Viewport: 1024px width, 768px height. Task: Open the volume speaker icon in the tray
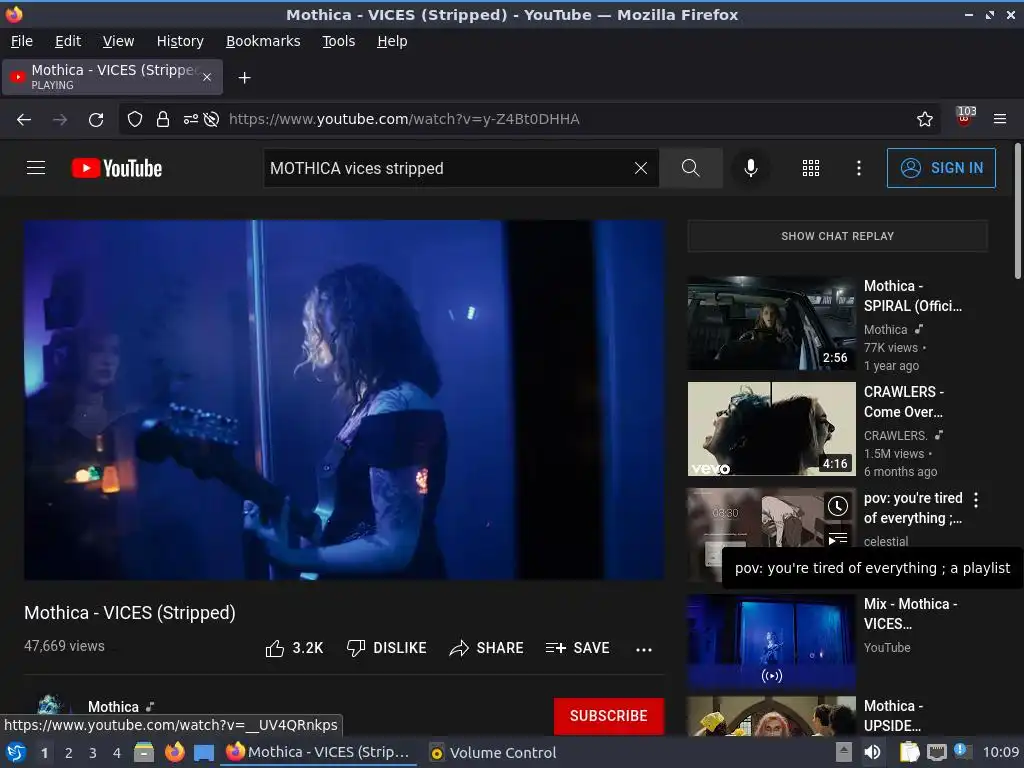pyautogui.click(x=872, y=752)
